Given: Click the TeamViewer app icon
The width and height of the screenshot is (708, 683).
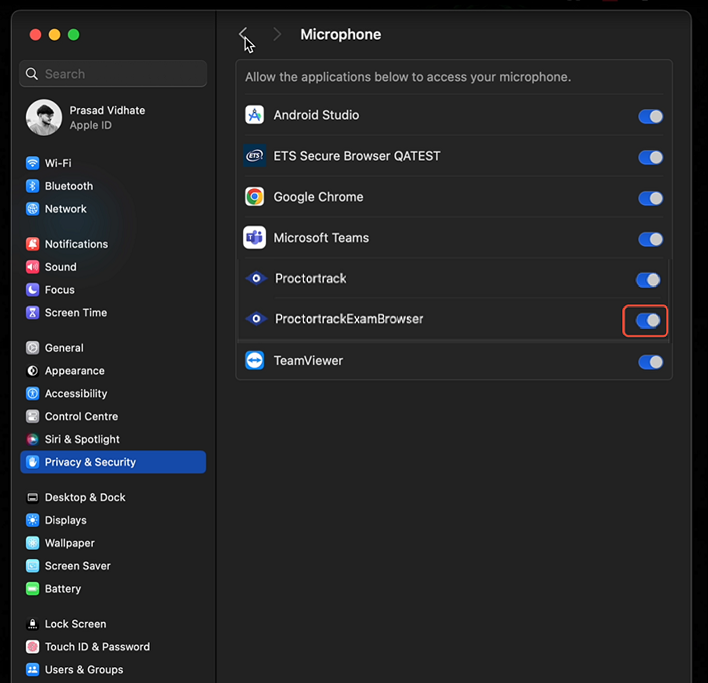Looking at the screenshot, I should point(255,361).
